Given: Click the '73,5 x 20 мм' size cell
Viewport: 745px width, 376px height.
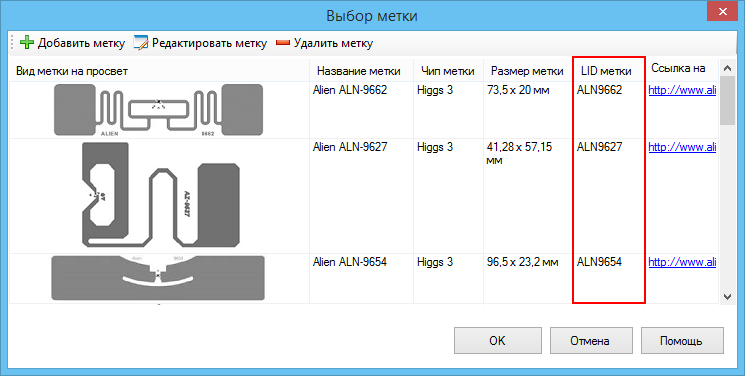Looking at the screenshot, I should [518, 90].
